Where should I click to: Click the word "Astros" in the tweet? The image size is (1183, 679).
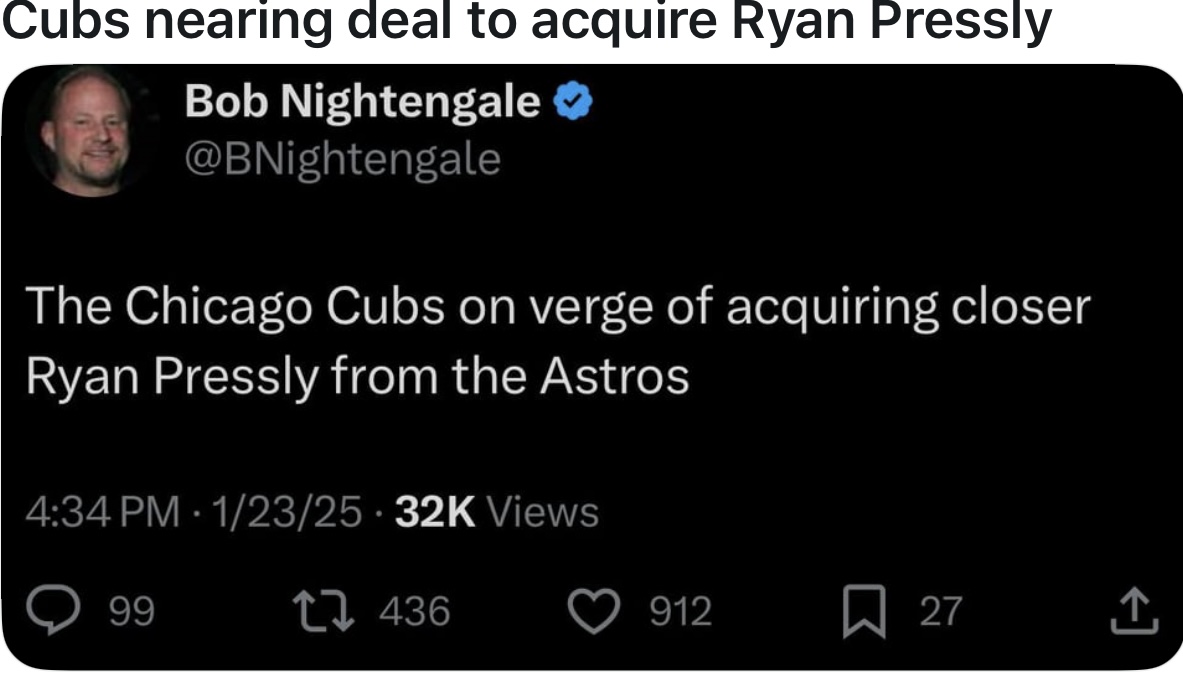click(615, 376)
